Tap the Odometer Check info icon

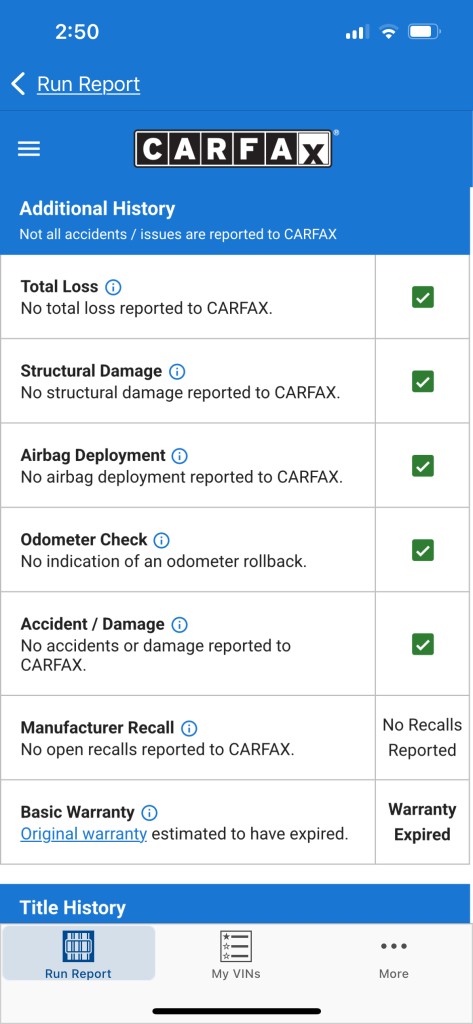(x=161, y=540)
